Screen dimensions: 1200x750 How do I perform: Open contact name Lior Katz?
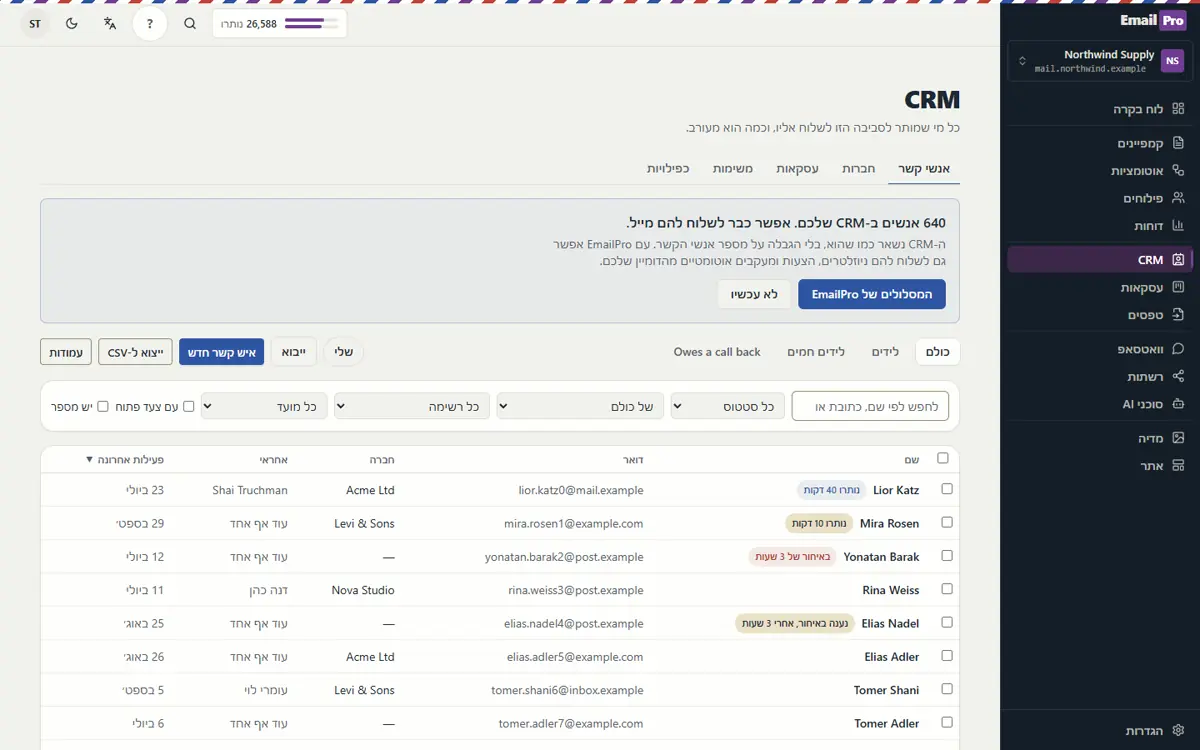(x=896, y=490)
